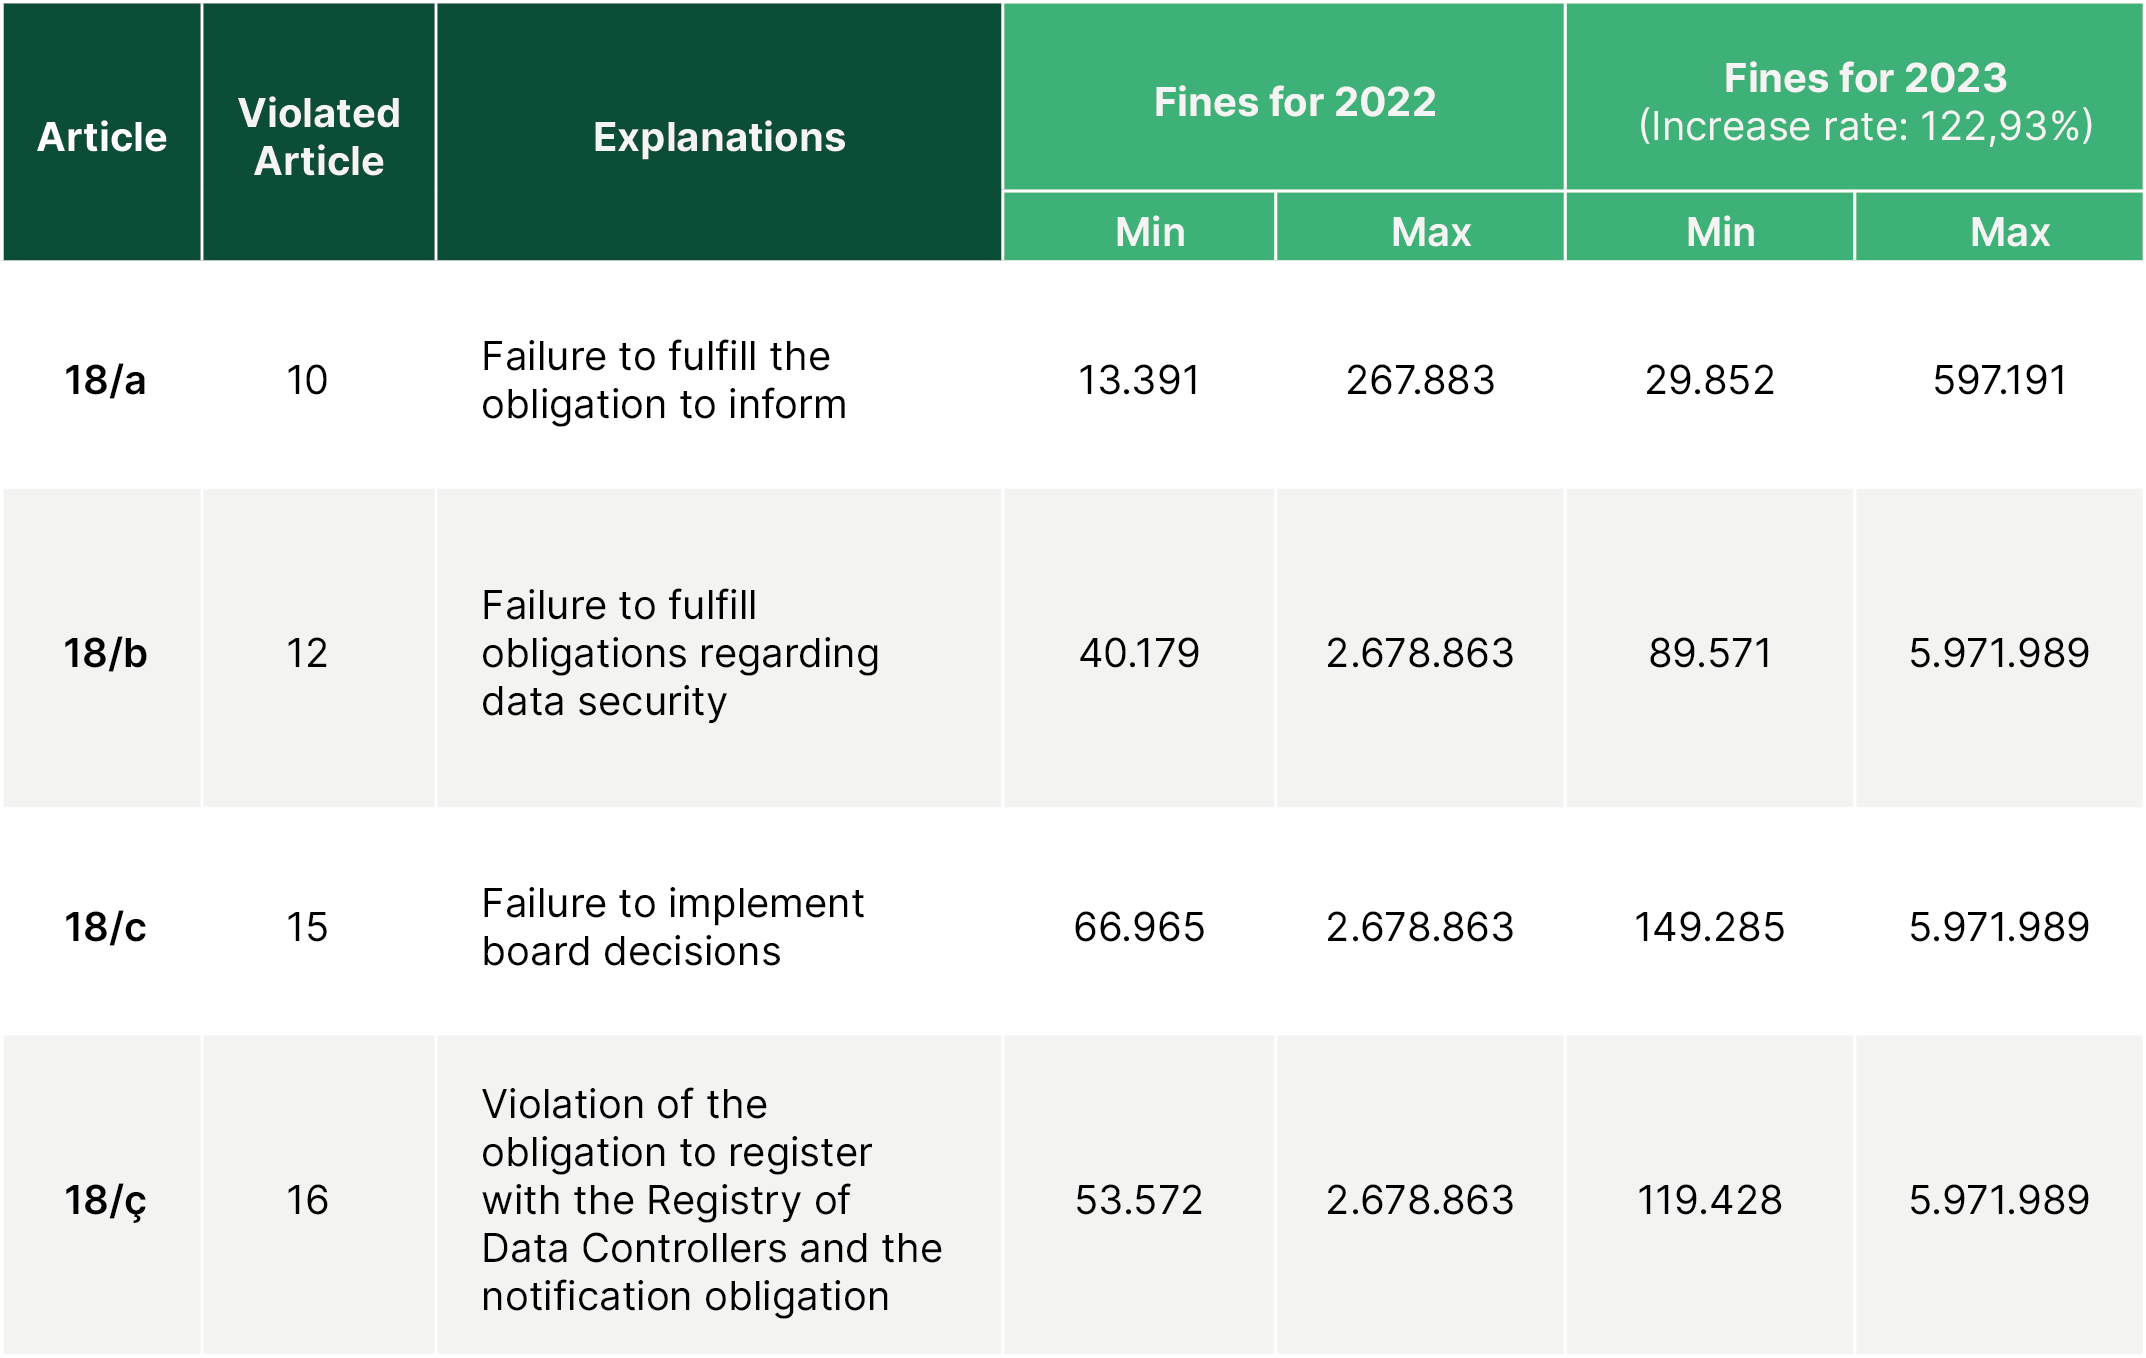
Task: Select the 149.285 fine value
Action: [x=1709, y=927]
